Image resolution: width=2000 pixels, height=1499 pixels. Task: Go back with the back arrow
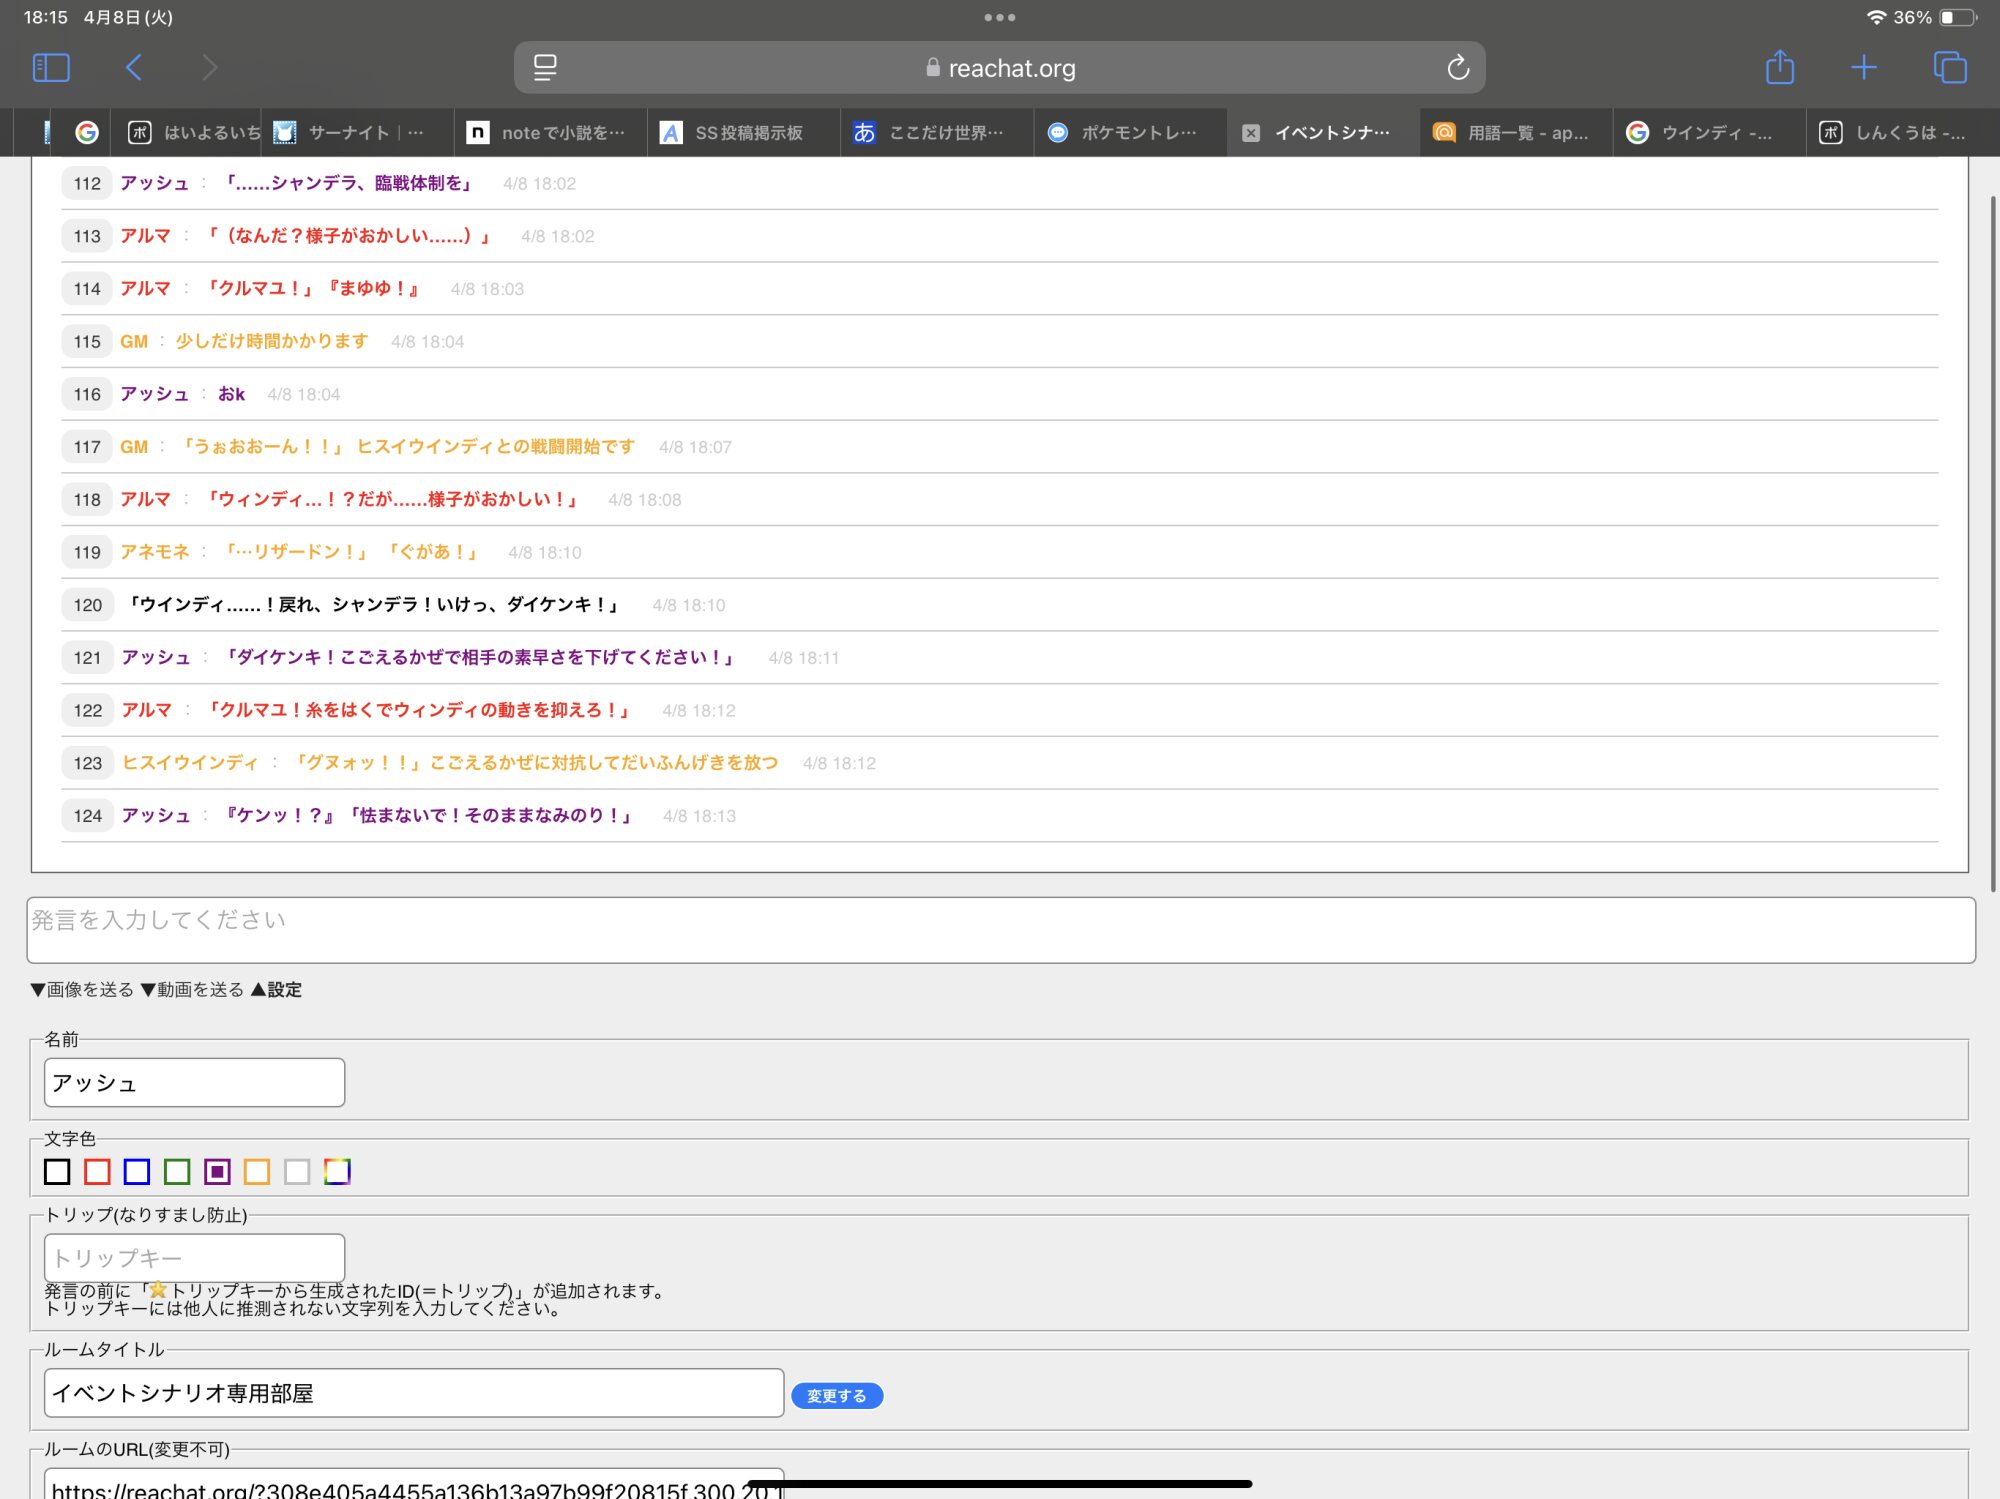134,68
